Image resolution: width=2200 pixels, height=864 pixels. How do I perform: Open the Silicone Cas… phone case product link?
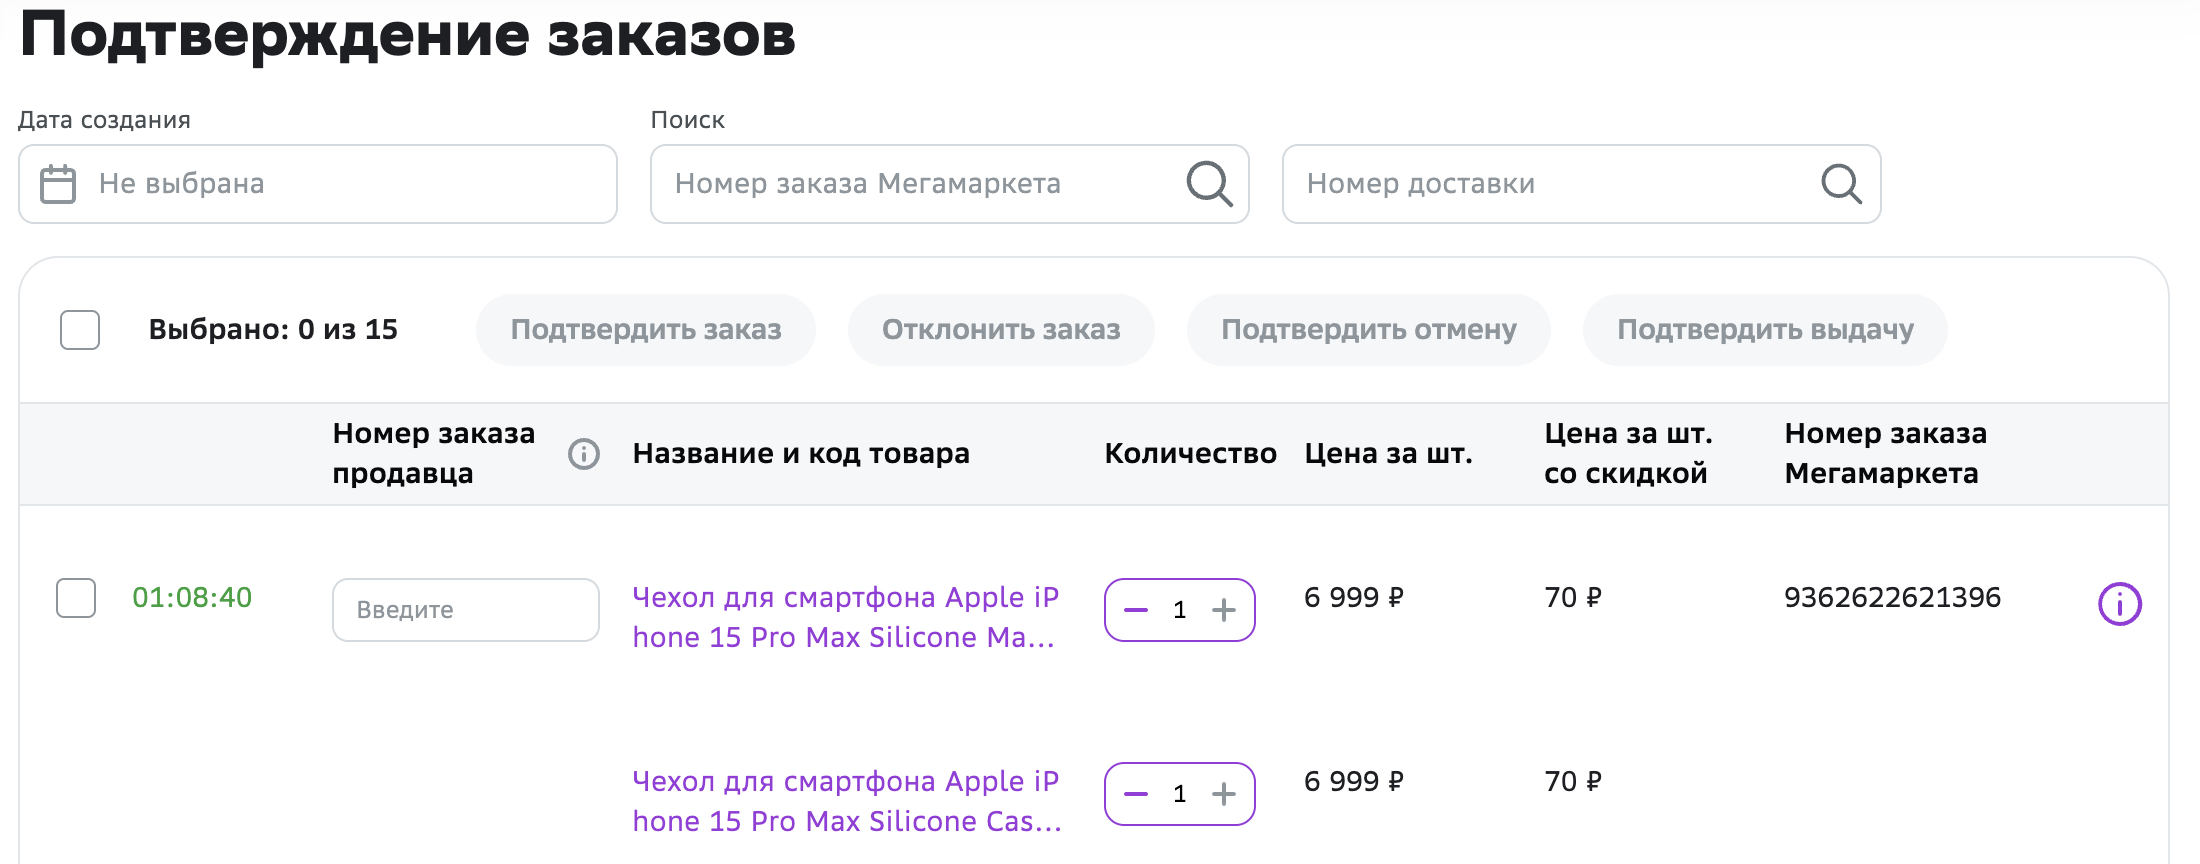tap(847, 801)
